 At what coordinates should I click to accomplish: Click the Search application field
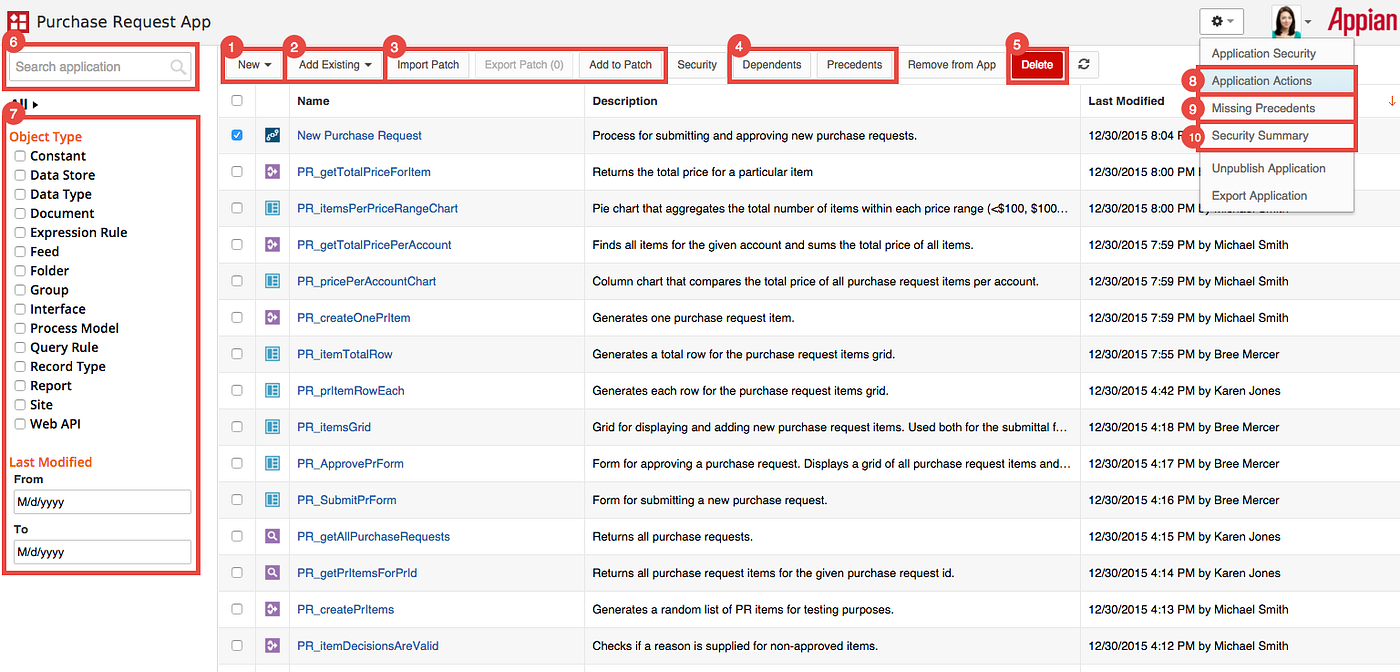click(99, 67)
